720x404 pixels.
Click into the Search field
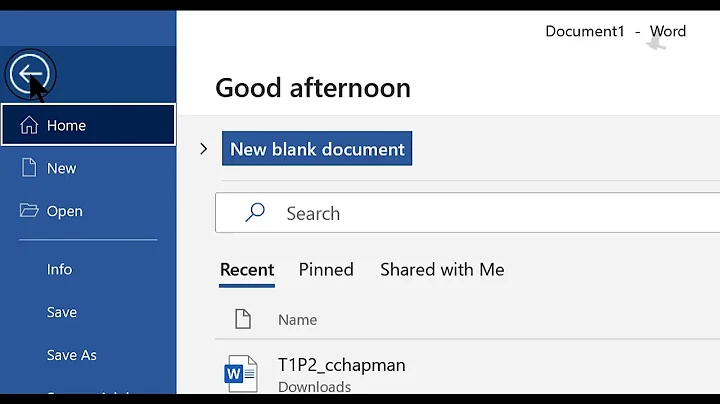(x=467, y=213)
